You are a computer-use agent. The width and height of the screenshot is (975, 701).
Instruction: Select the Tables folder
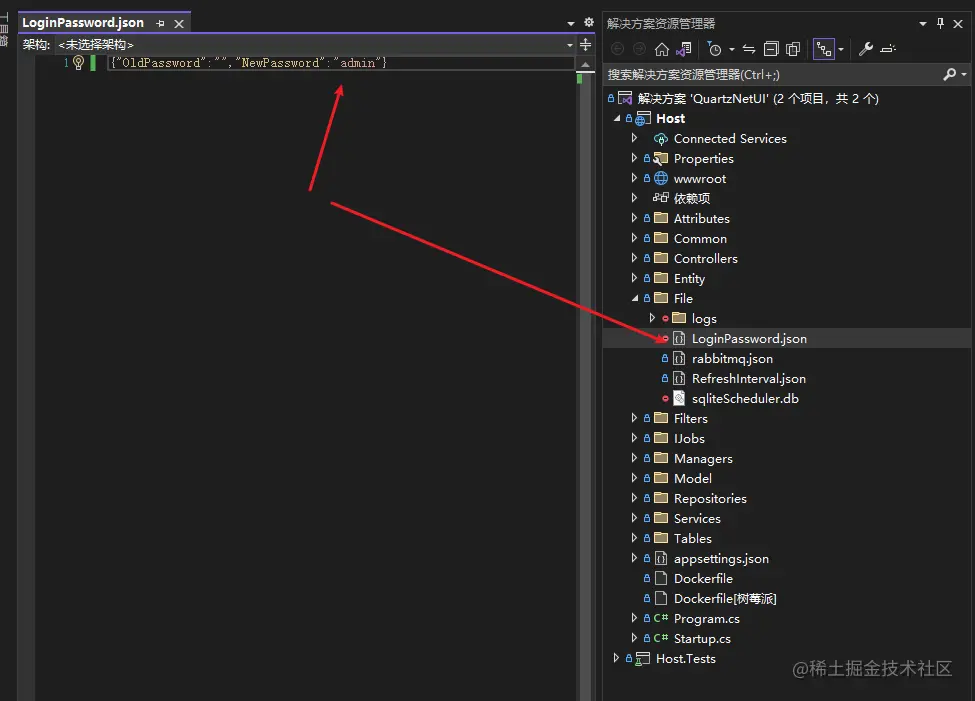coord(693,538)
